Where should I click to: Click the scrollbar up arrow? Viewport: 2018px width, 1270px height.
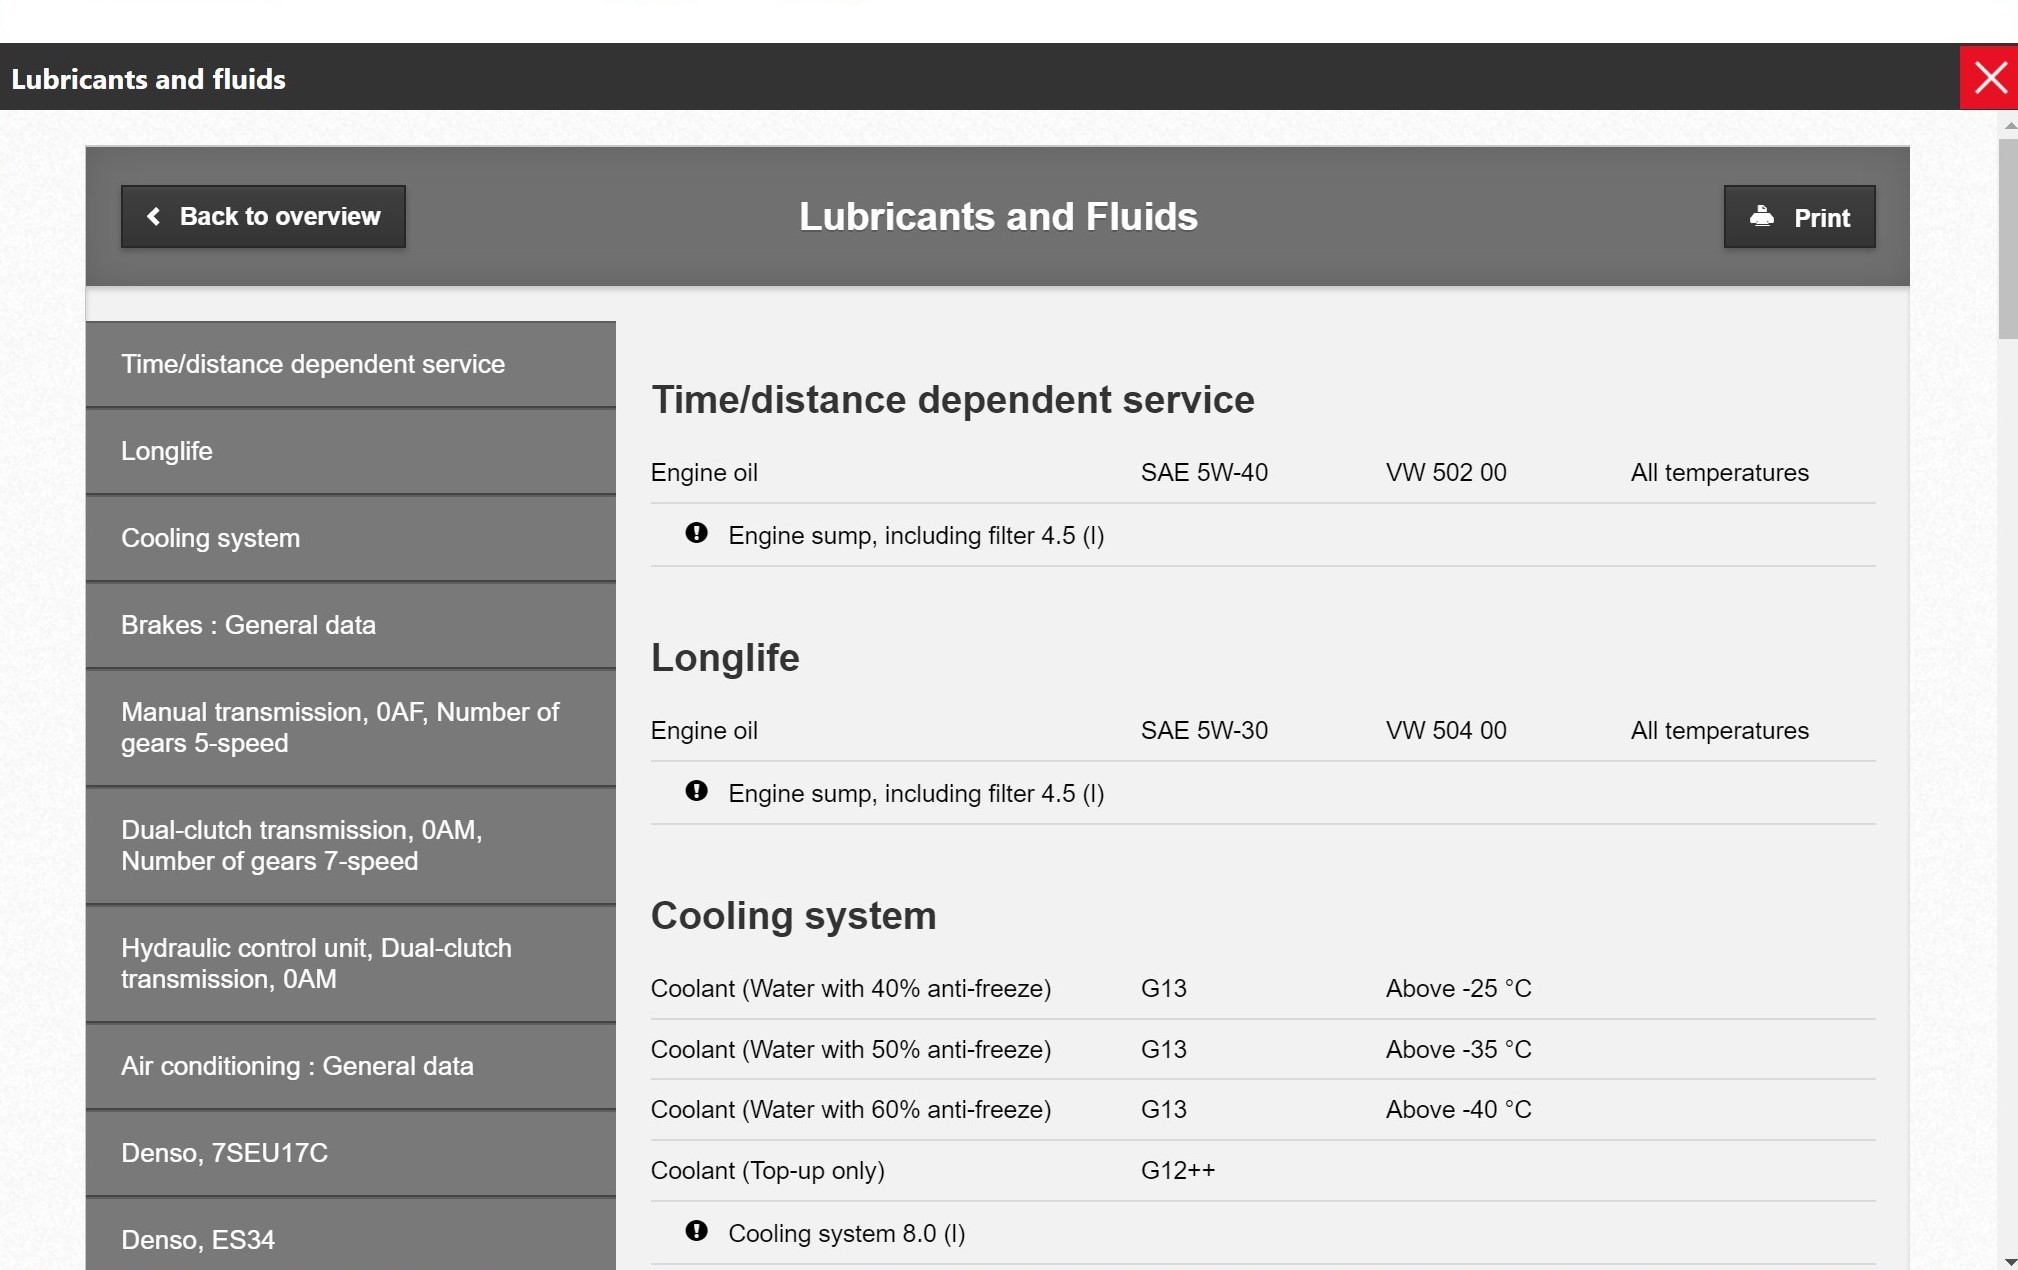2009,125
